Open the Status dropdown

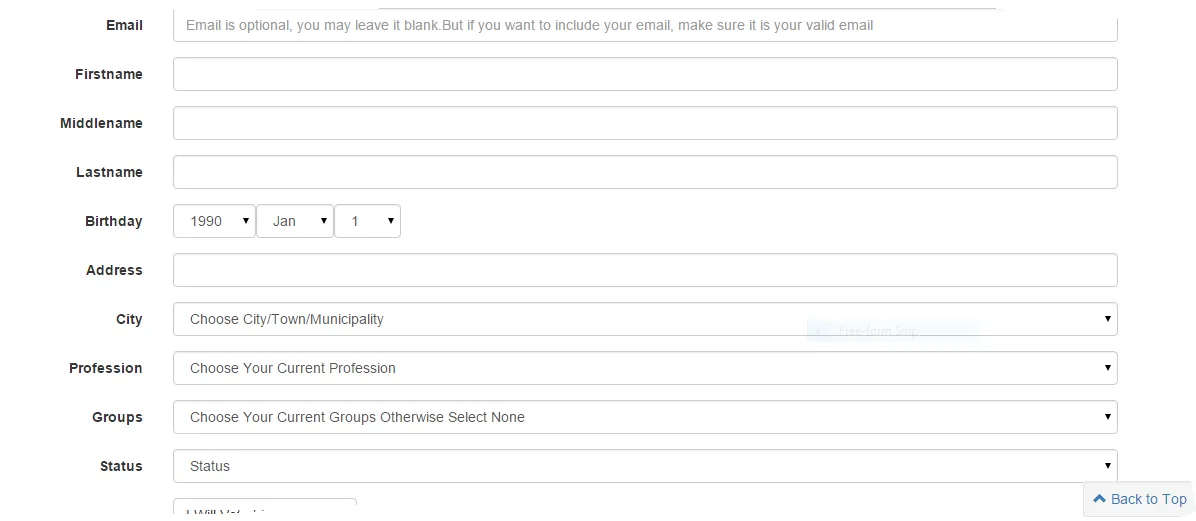644,466
